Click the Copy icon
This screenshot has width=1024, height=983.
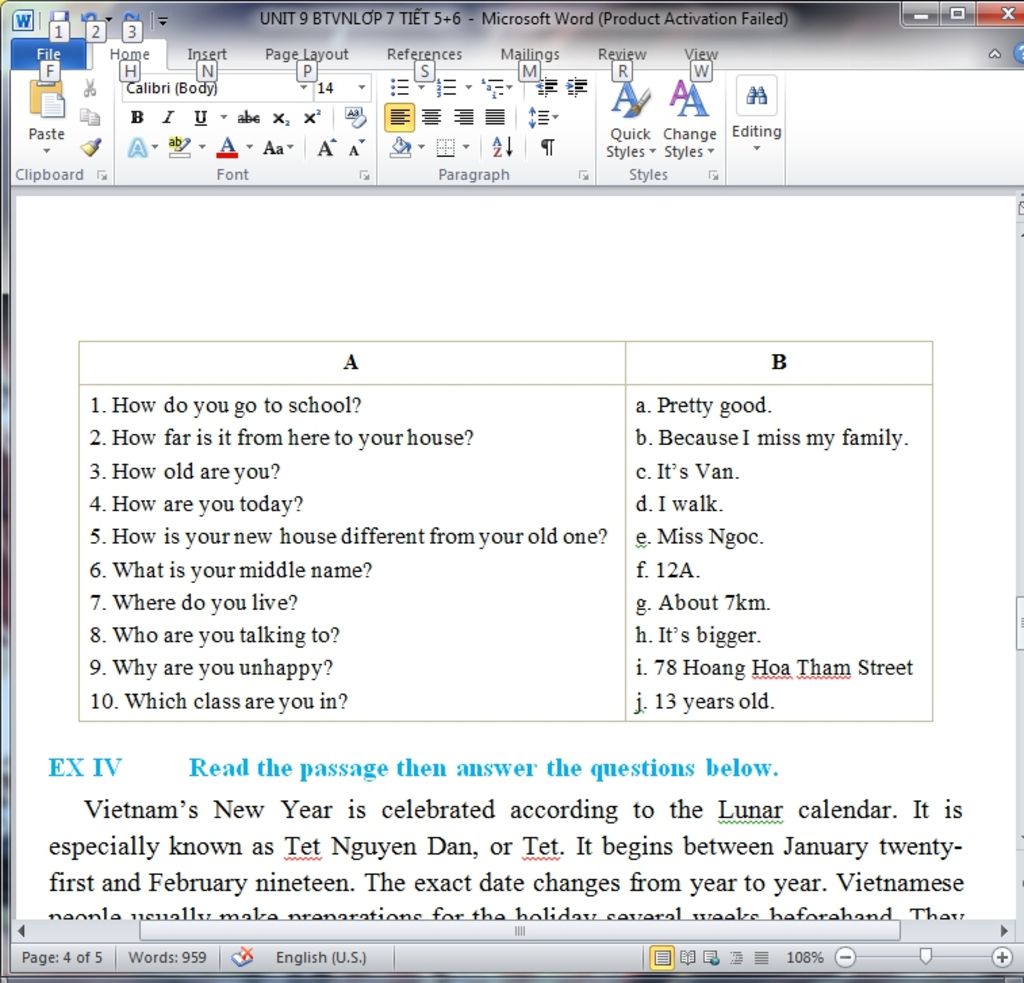(x=90, y=118)
